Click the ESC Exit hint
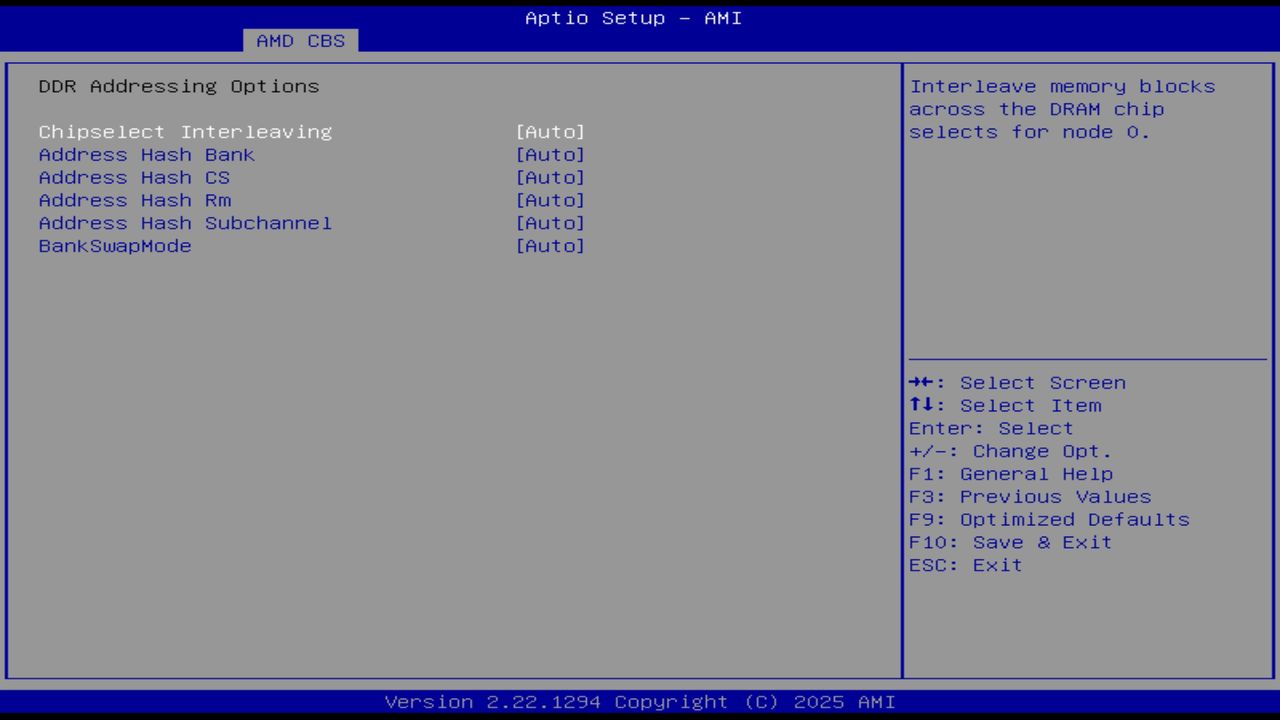This screenshot has height=720, width=1280. tap(965, 564)
